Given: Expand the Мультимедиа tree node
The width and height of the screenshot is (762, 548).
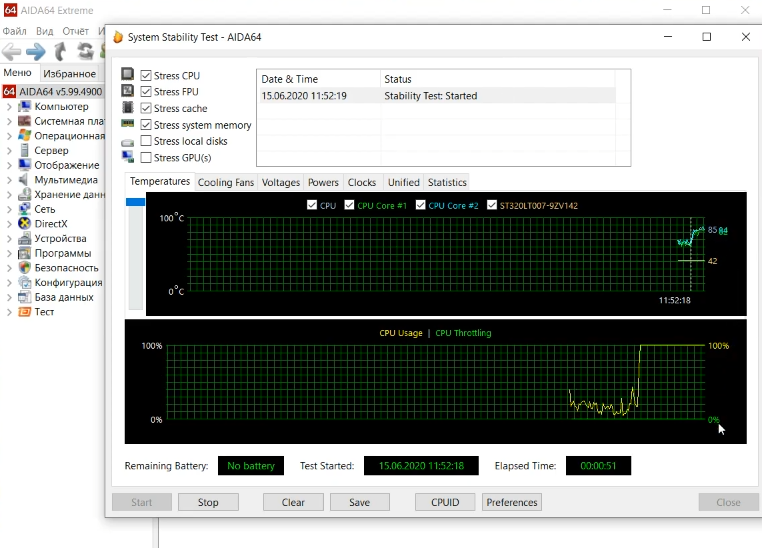Looking at the screenshot, I should point(9,180).
